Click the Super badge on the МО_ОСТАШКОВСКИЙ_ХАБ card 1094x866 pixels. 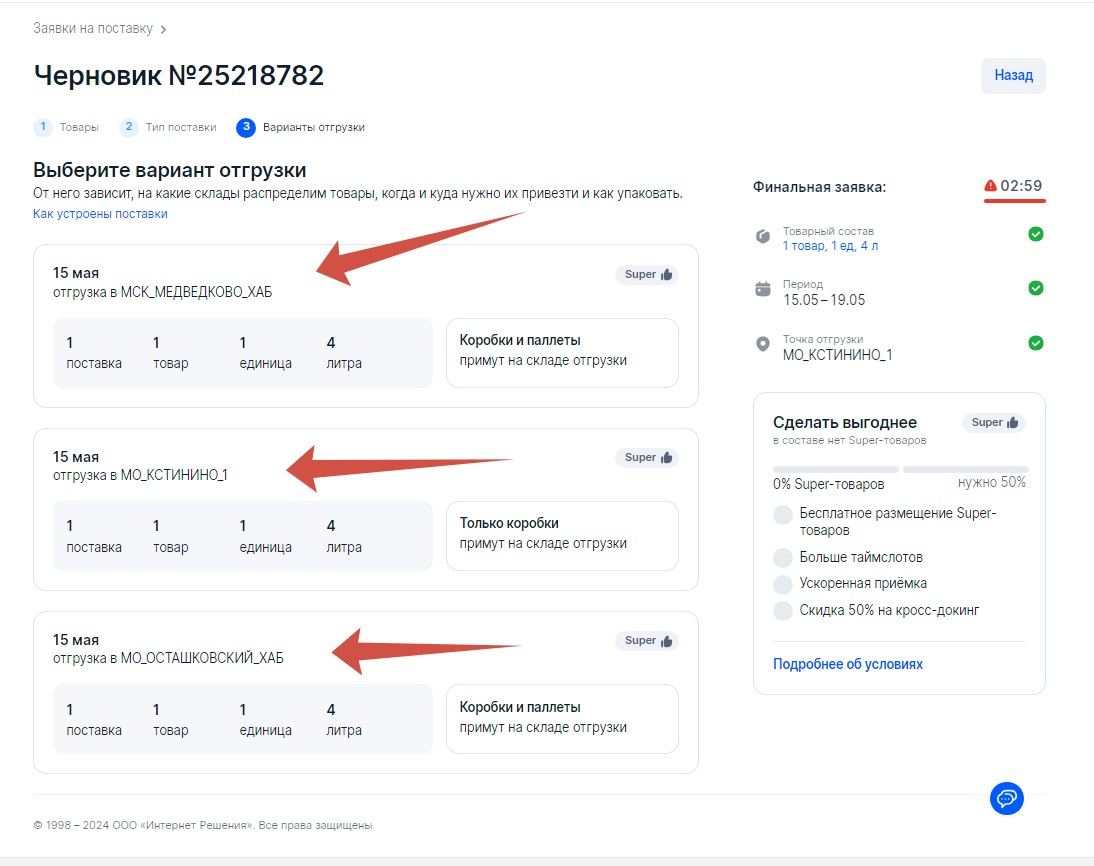(646, 641)
